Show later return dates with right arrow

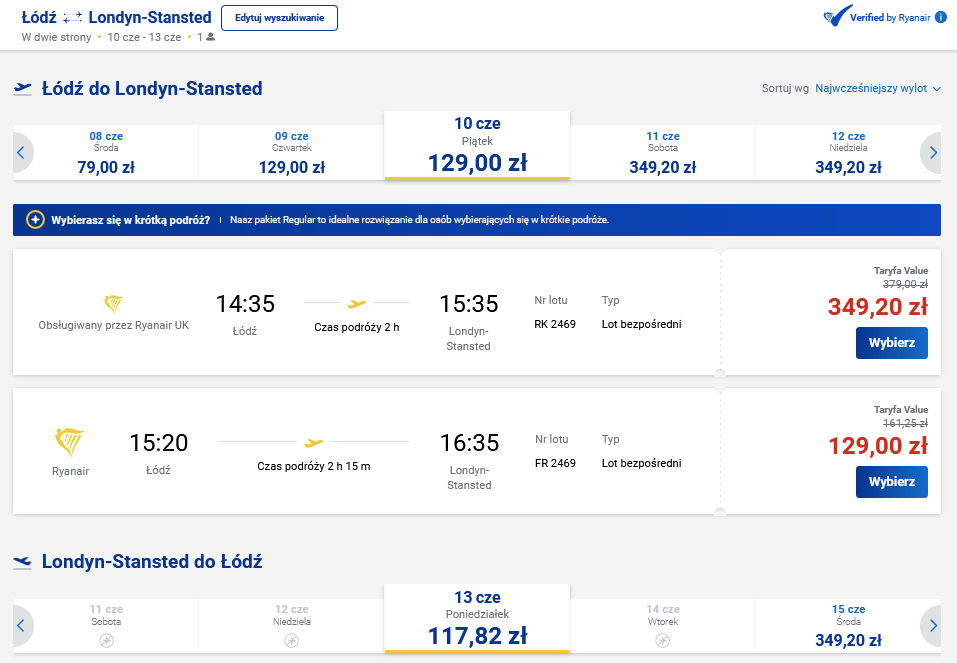click(x=932, y=626)
